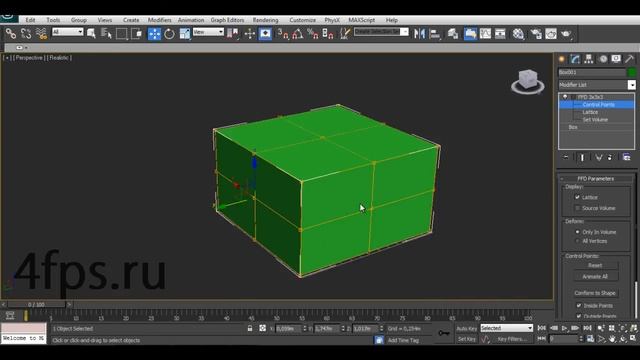This screenshot has height=360, width=640.
Task: Click the Key Filters button
Action: tap(512, 339)
